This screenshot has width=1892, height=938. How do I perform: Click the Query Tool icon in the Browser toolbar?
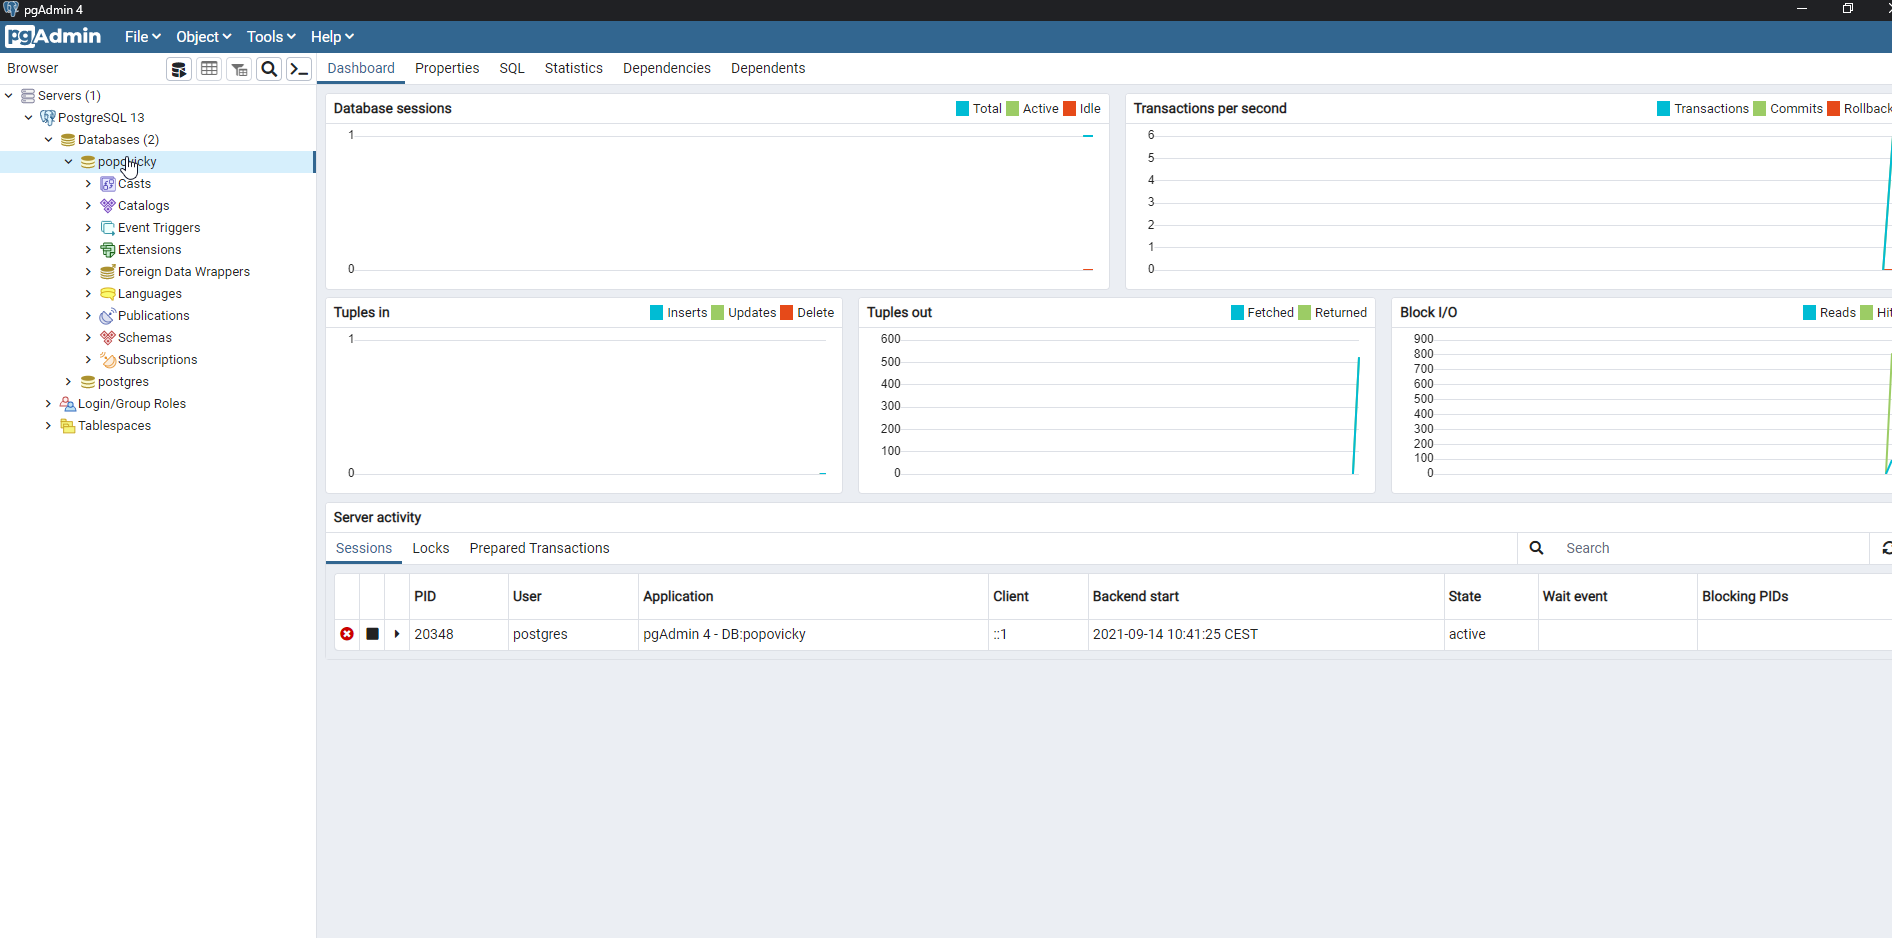(x=179, y=69)
